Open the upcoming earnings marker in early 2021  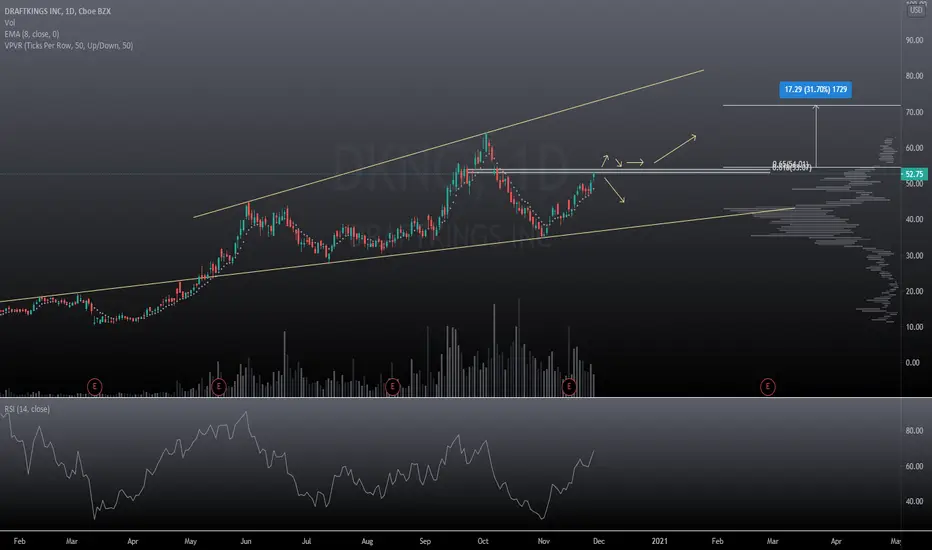tap(768, 386)
